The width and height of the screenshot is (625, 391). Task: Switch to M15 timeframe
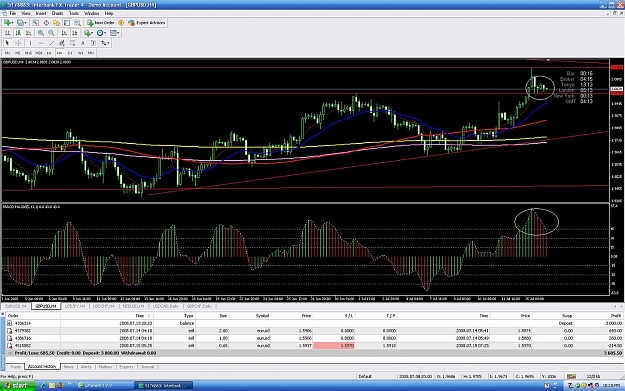point(28,53)
